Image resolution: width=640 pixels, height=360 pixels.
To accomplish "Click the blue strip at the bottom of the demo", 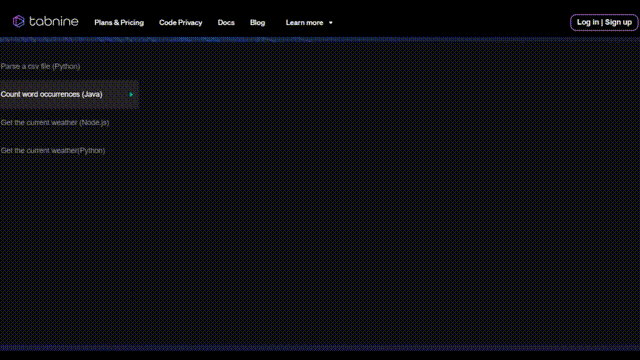I will point(320,348).
